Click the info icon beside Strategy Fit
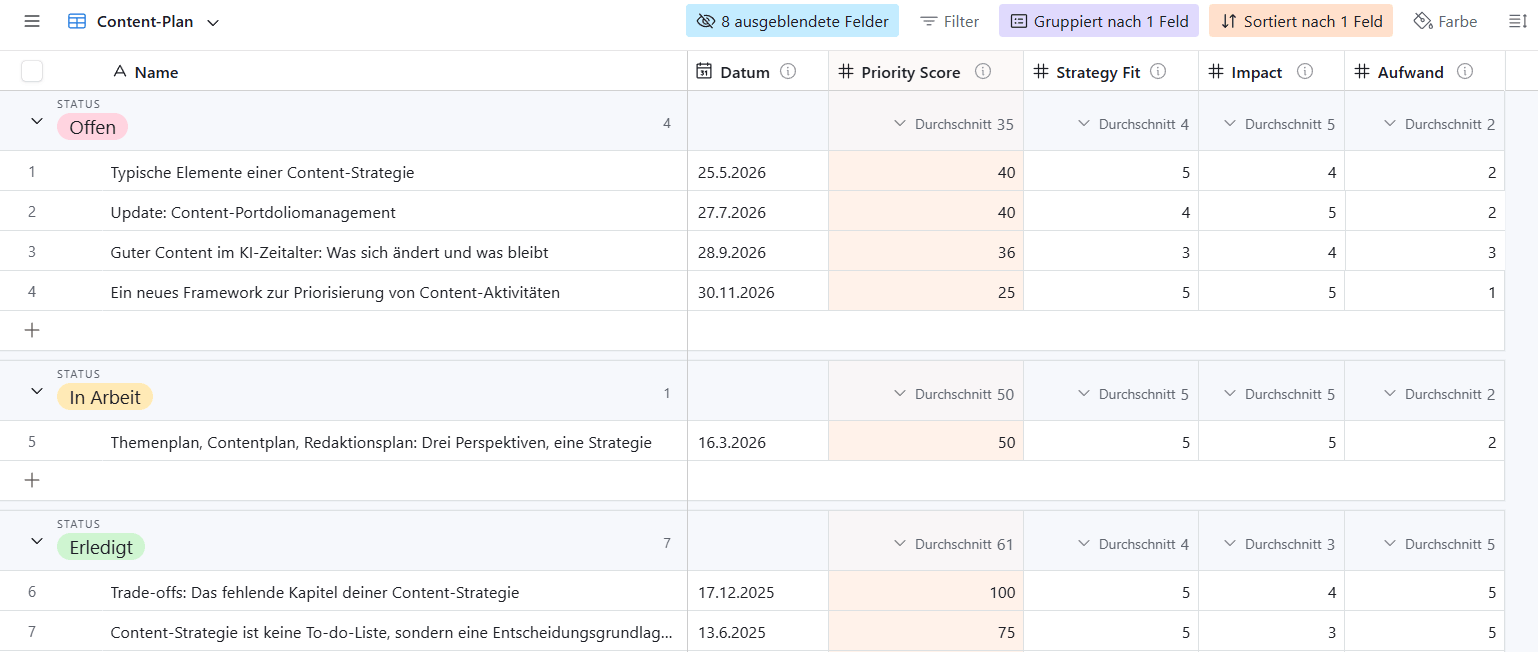The image size is (1538, 652). [x=1158, y=71]
